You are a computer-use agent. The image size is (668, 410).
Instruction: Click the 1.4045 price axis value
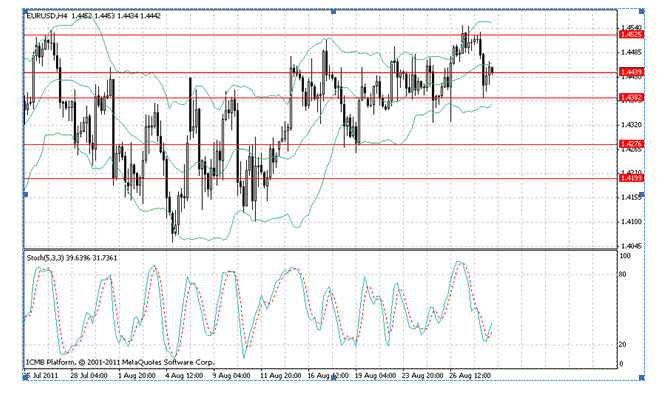click(631, 246)
